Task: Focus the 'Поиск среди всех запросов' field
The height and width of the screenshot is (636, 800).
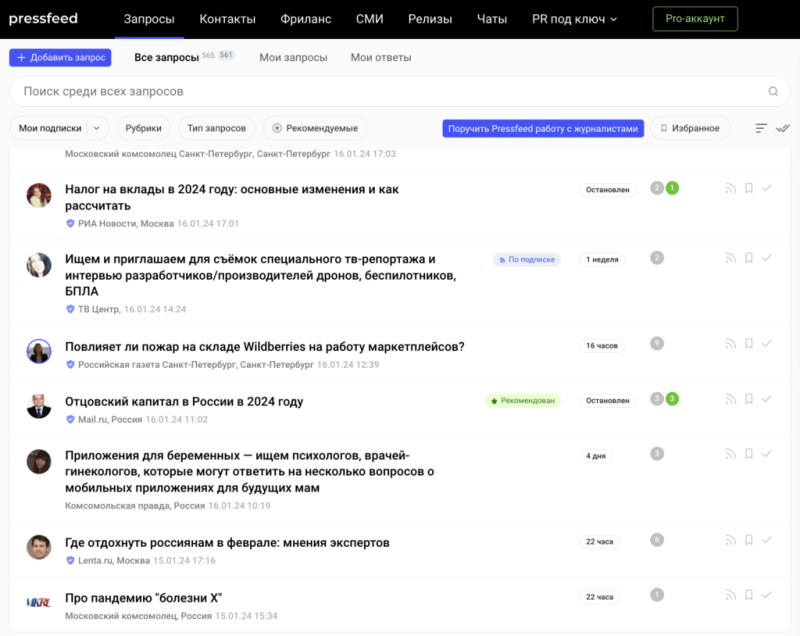Action: click(x=399, y=91)
